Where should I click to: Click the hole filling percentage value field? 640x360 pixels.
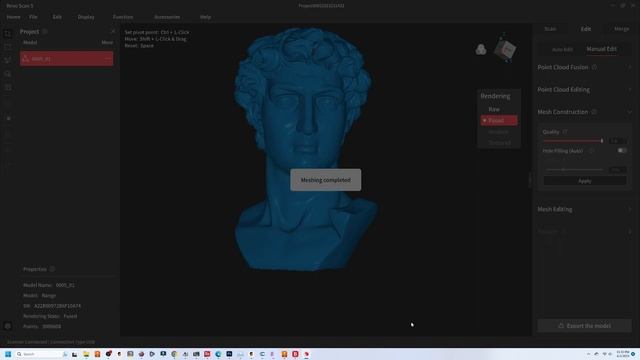coord(617,169)
